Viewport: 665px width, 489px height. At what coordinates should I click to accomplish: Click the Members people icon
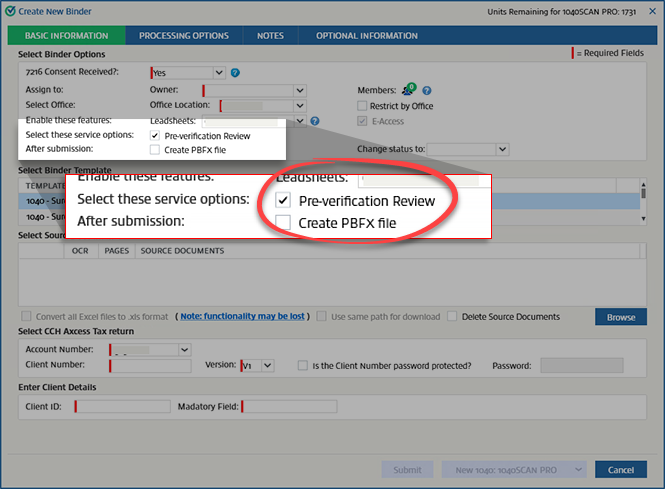[410, 90]
